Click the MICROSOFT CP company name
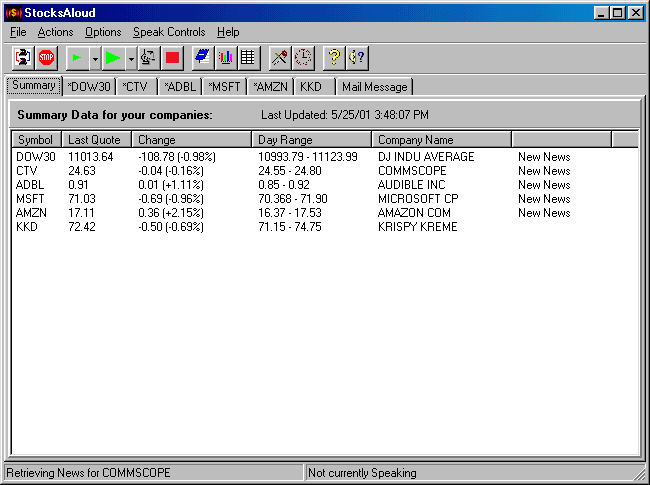The height and width of the screenshot is (485, 650). pyautogui.click(x=418, y=199)
